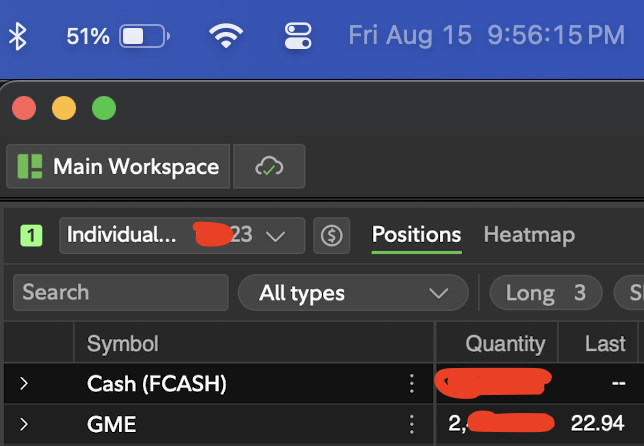Click the yellow minimize window button

point(64,108)
